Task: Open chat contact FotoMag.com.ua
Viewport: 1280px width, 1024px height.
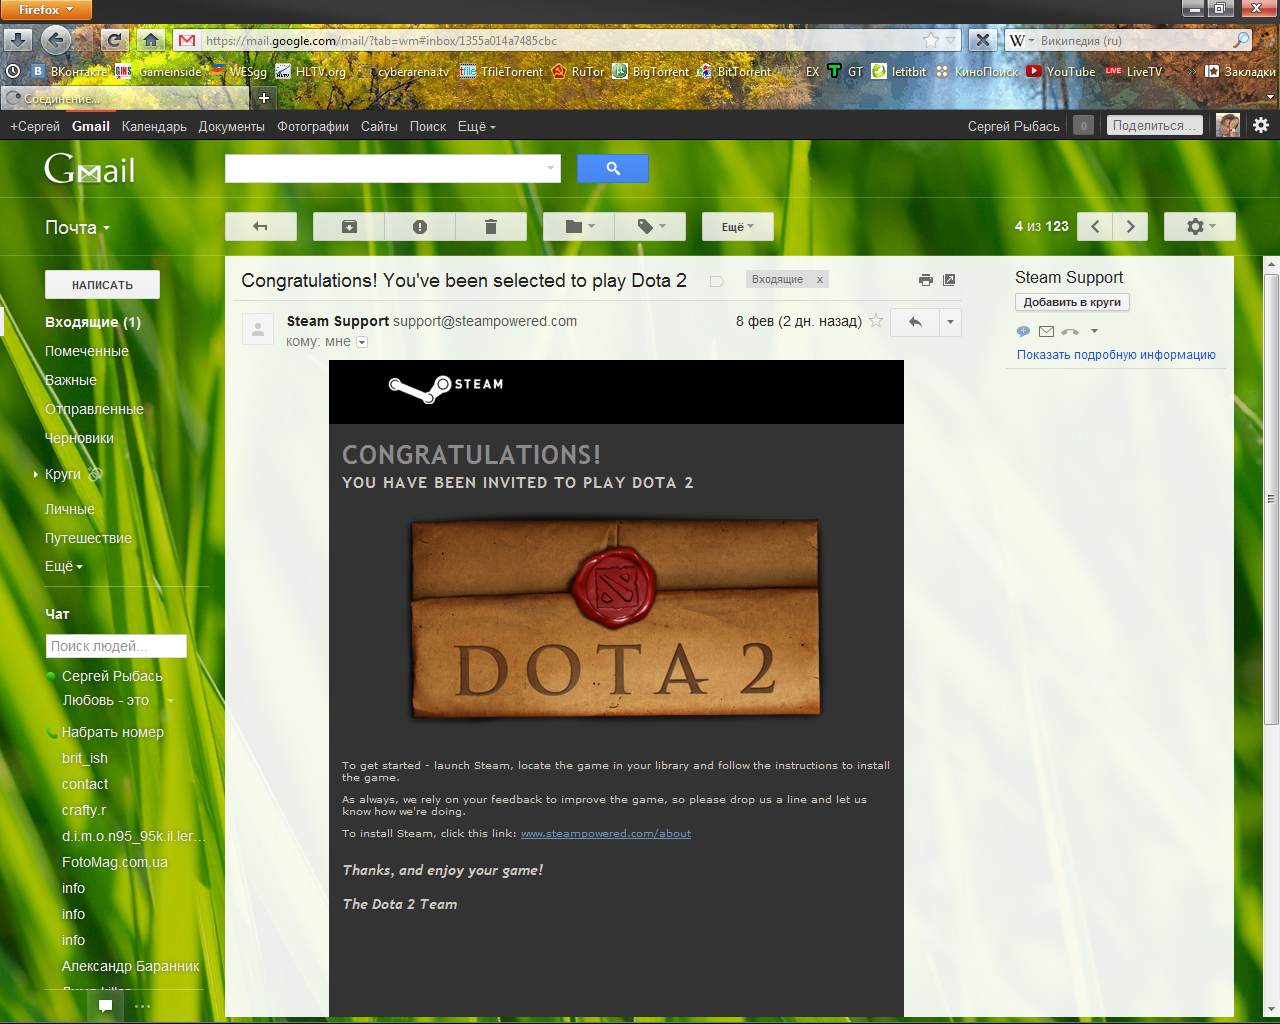Action: (115, 862)
